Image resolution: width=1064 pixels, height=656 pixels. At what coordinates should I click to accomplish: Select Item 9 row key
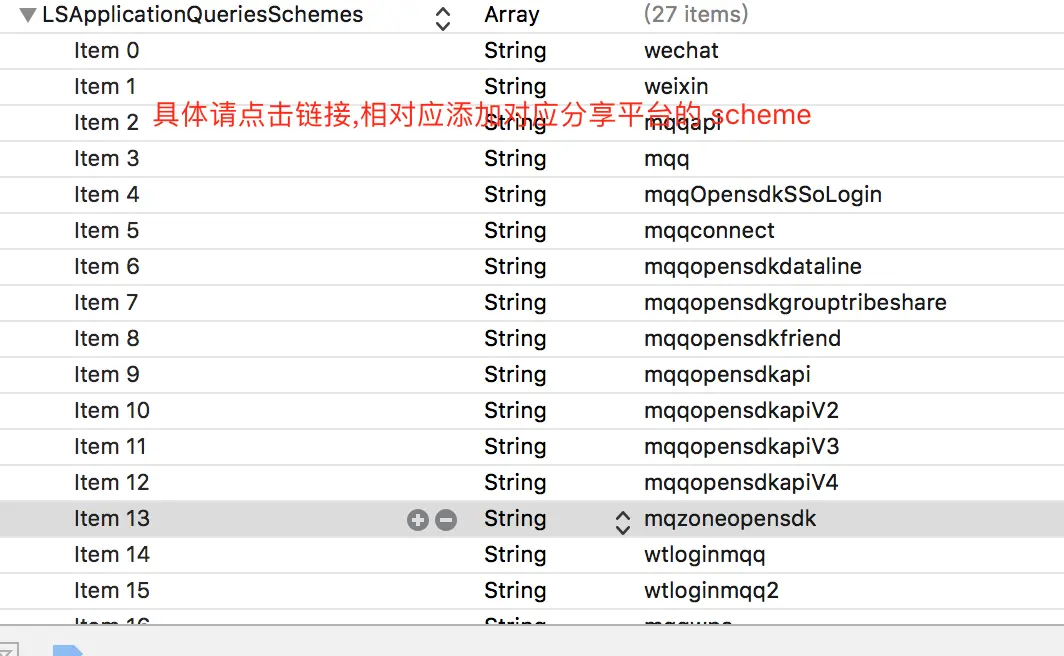pyautogui.click(x=107, y=374)
